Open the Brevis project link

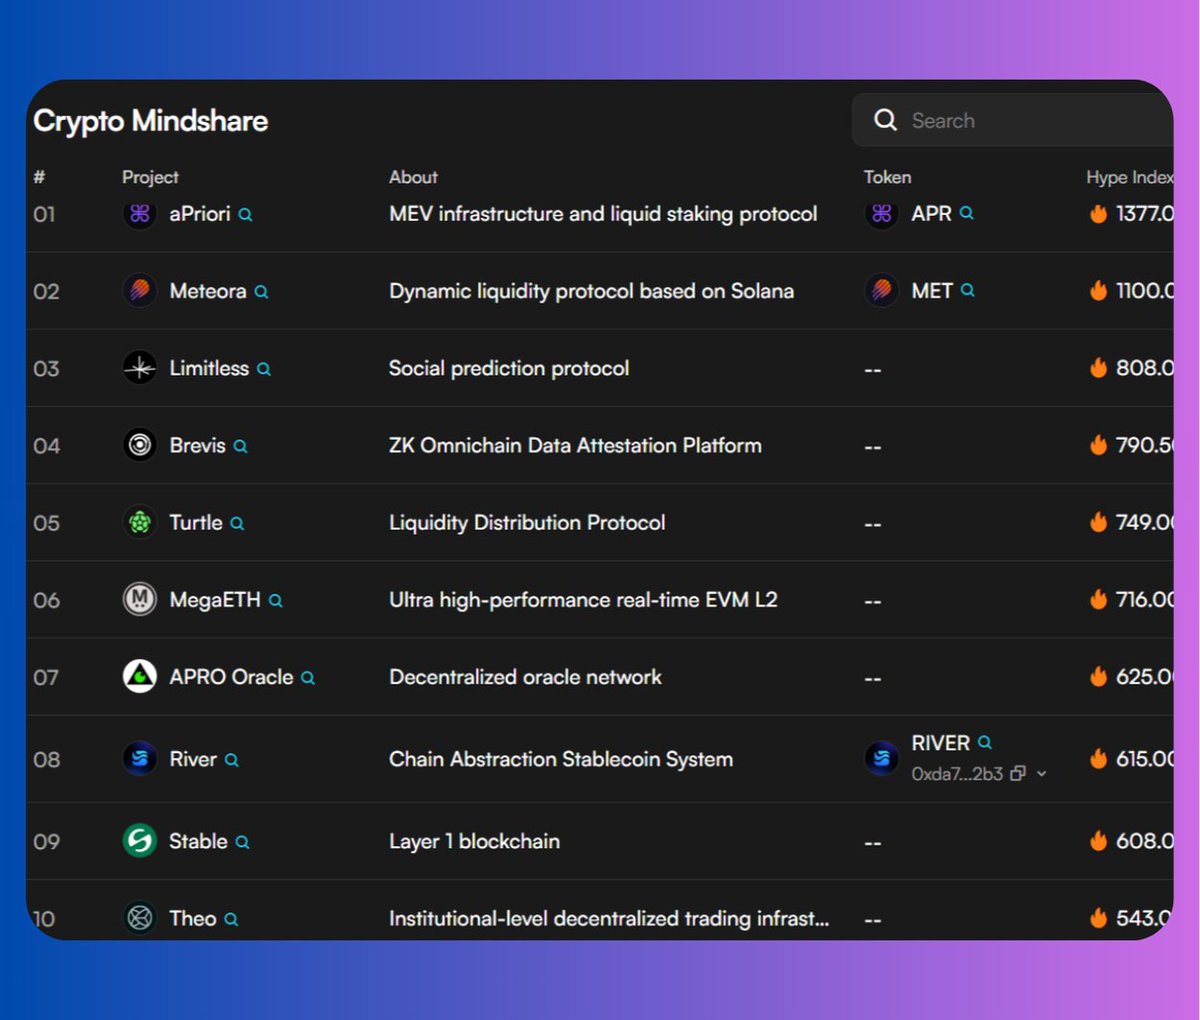click(197, 445)
